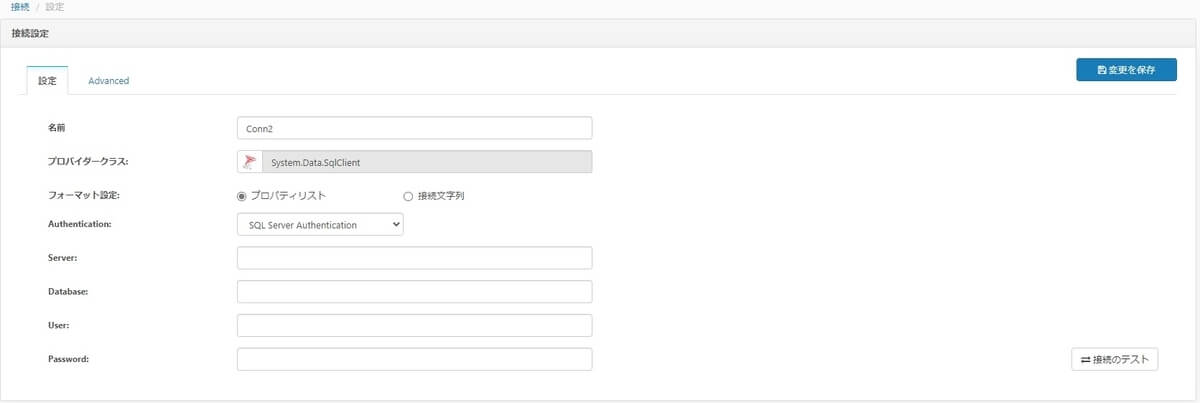Click the User: label
Screen dimensions: 1200x403
click(58, 325)
